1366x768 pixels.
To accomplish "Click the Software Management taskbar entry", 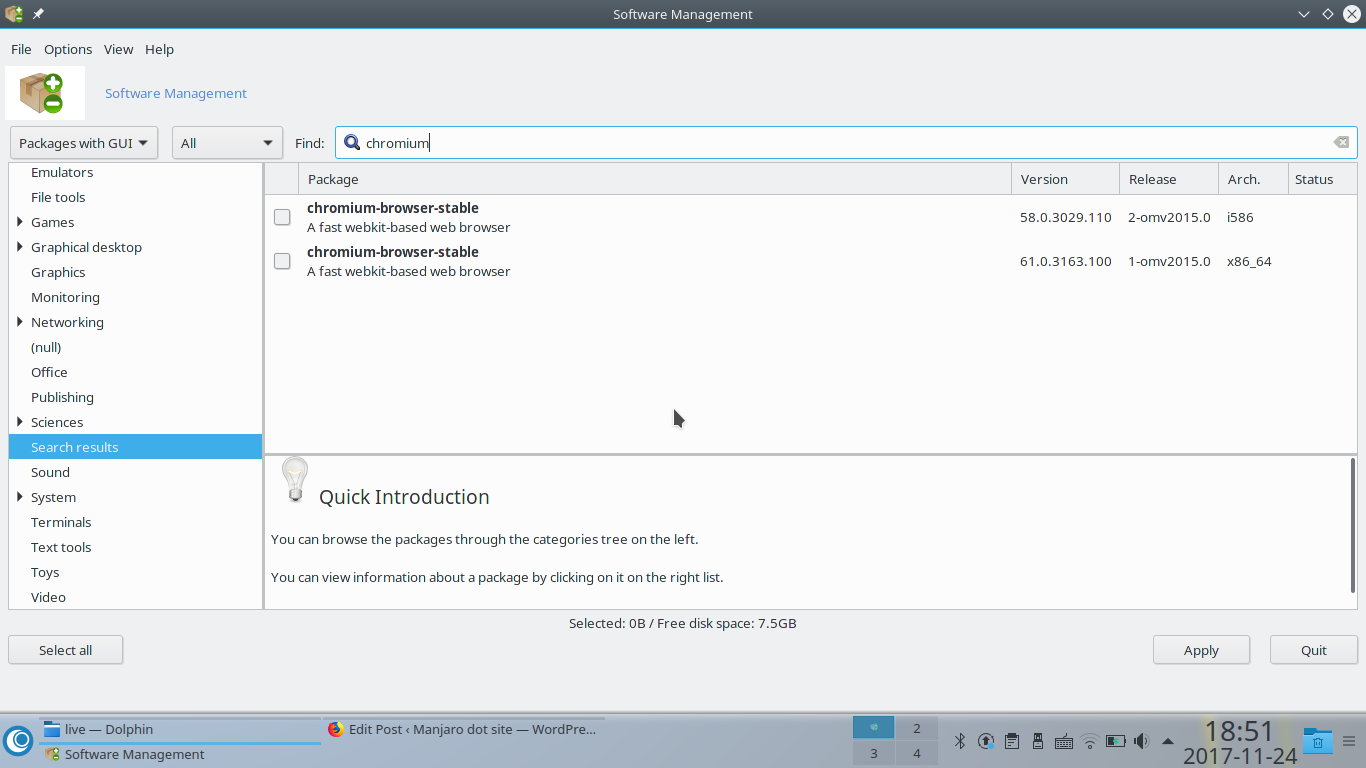I will (180, 754).
